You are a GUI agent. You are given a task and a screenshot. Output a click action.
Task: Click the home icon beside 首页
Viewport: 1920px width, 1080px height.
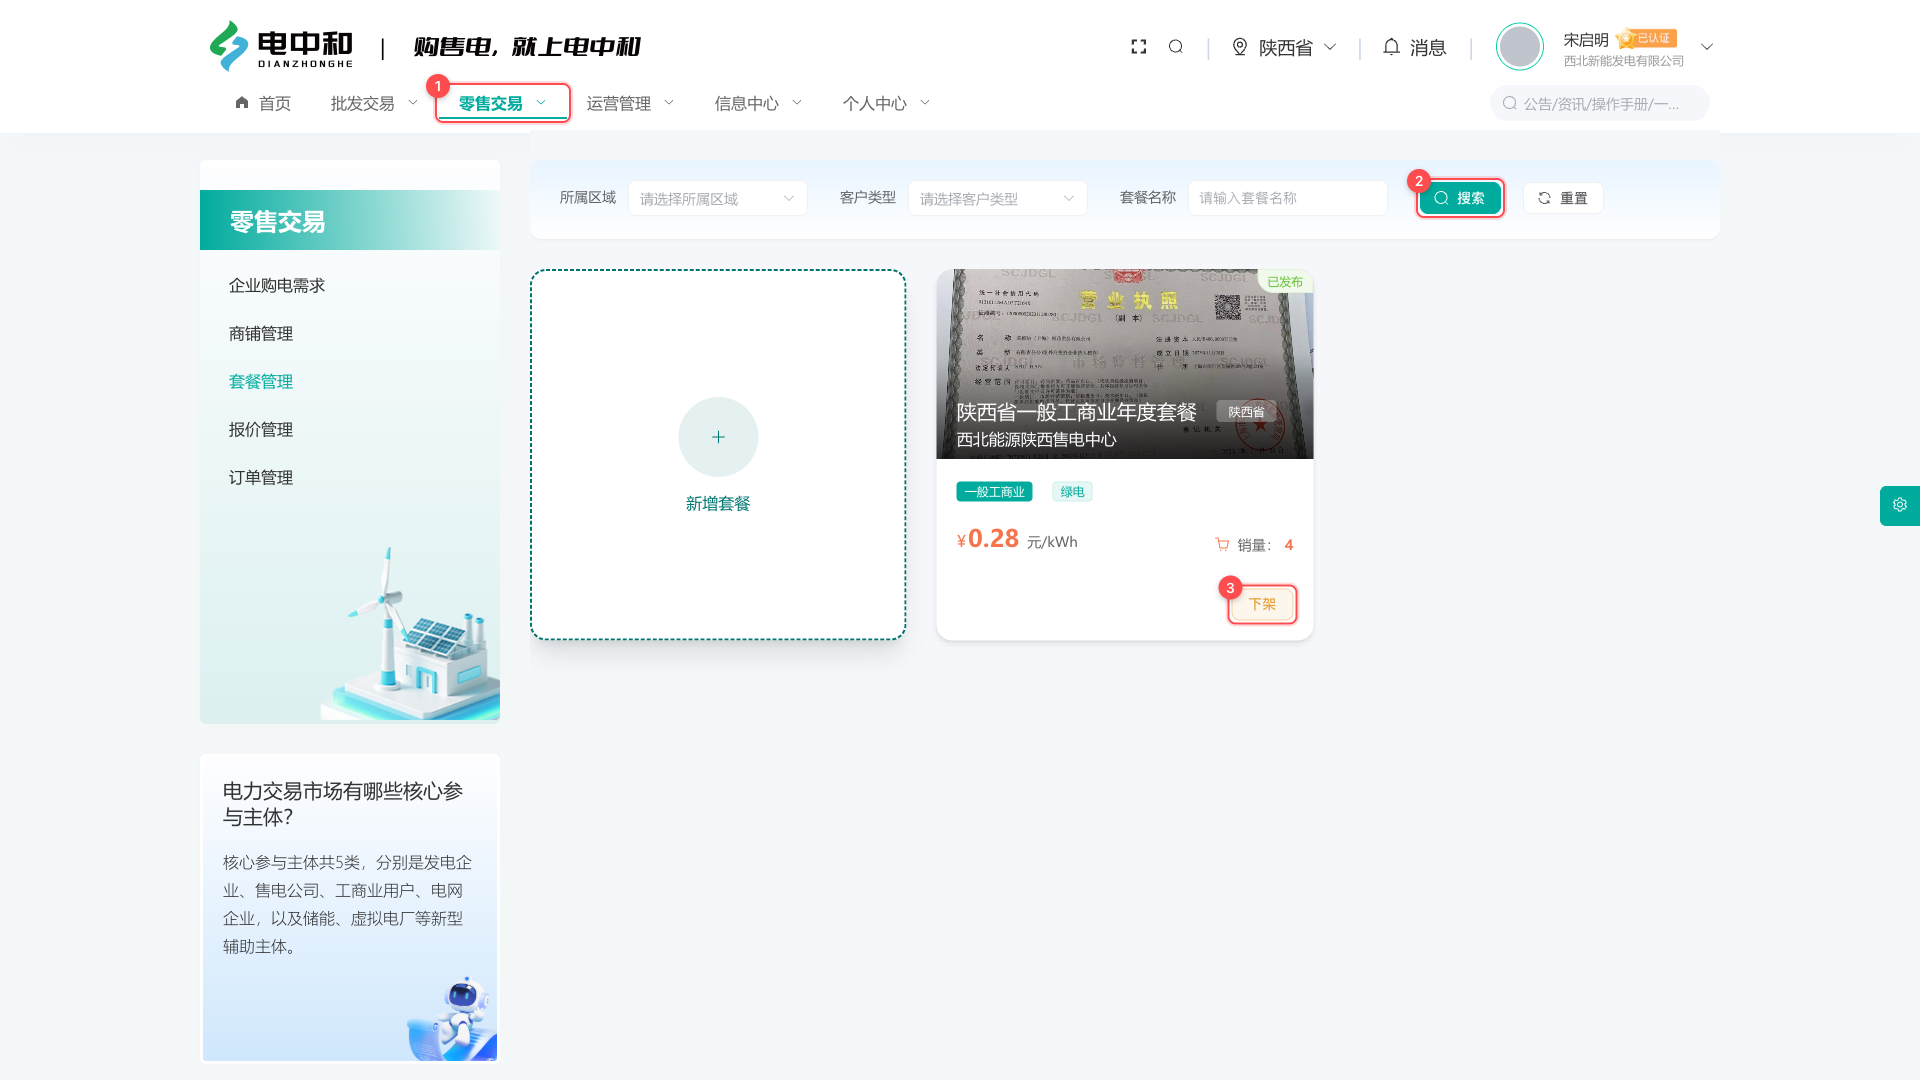point(242,102)
